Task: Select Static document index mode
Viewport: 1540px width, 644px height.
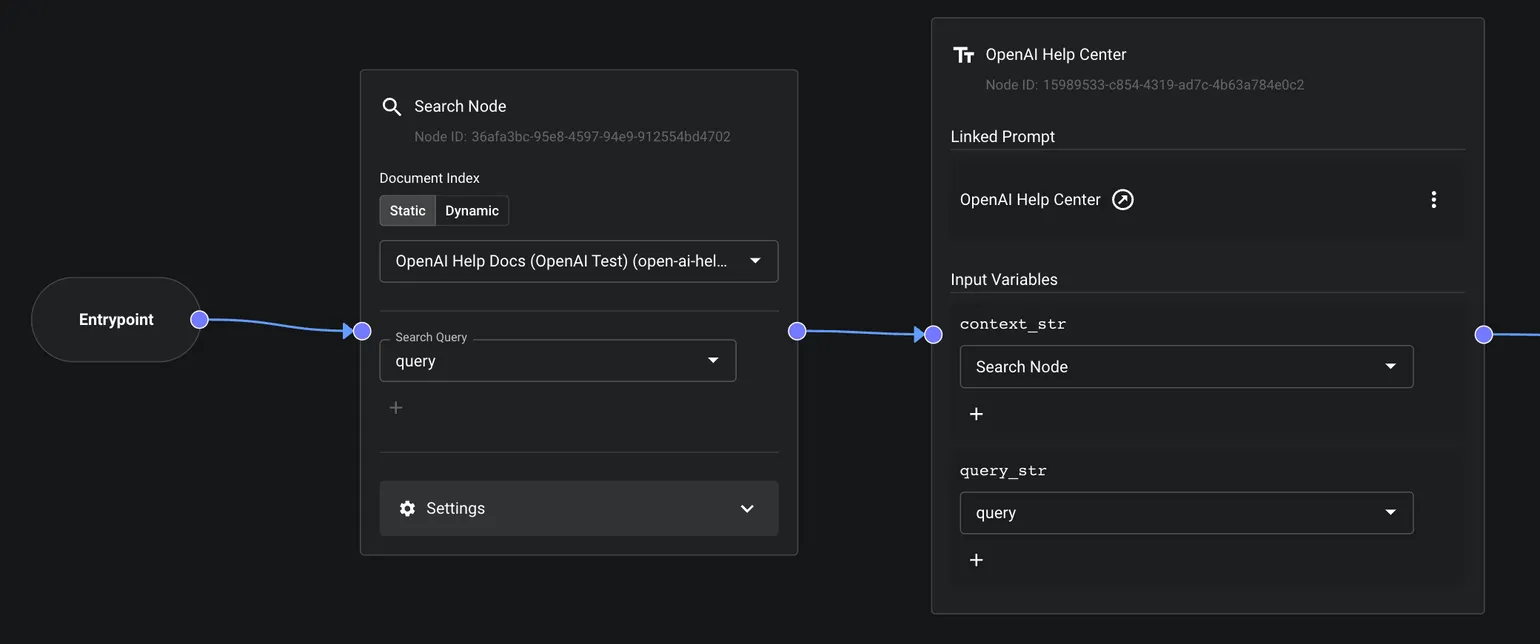Action: coord(408,211)
